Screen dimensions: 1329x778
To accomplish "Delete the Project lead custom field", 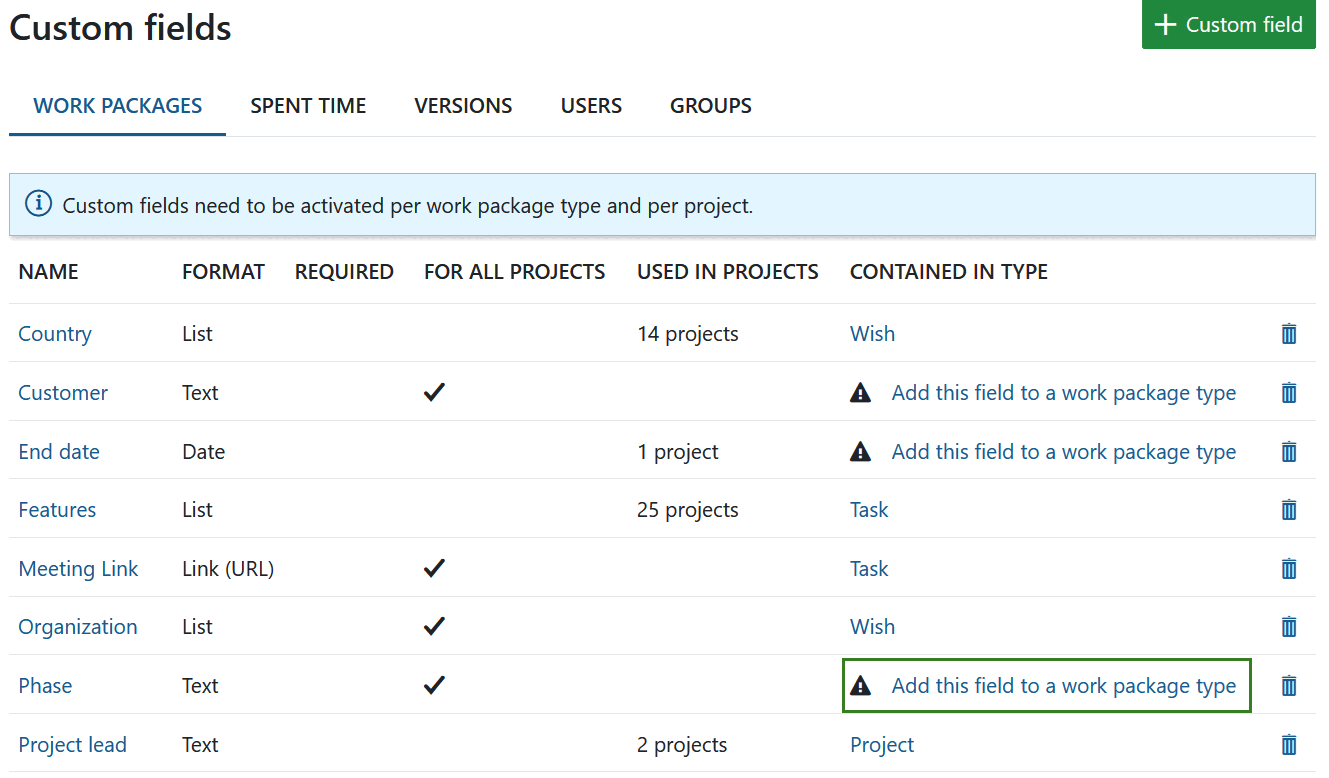I will [x=1288, y=744].
